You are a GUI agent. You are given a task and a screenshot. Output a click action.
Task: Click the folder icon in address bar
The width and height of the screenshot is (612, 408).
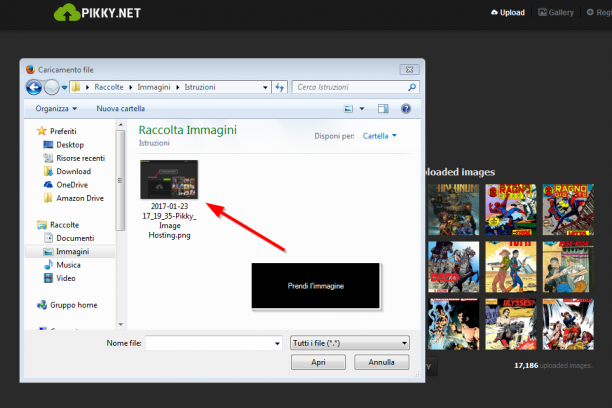tap(76, 87)
